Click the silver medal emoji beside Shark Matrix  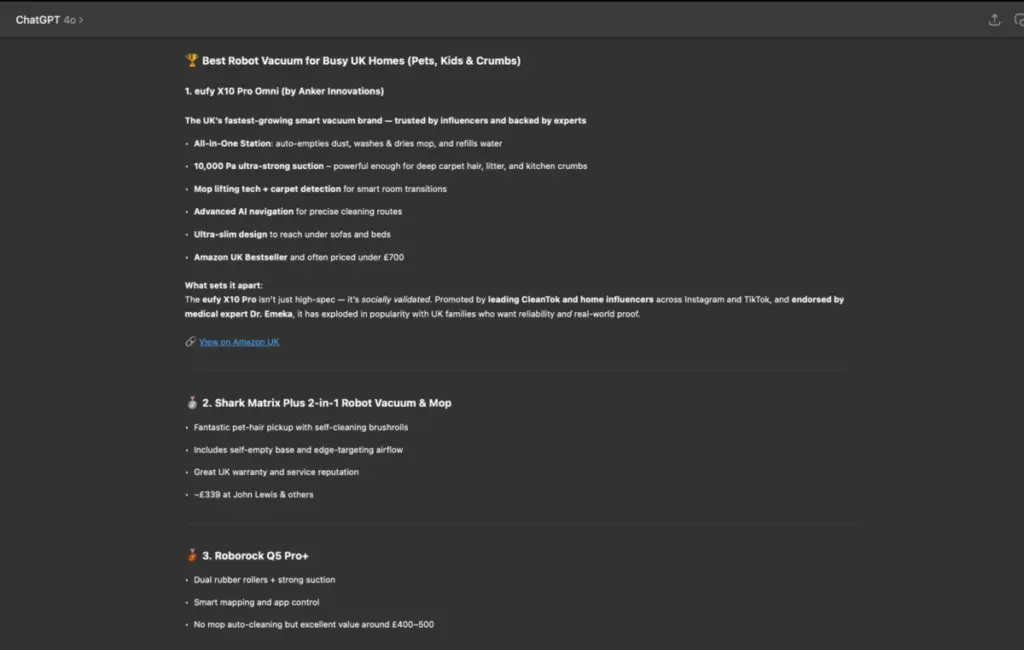[192, 403]
